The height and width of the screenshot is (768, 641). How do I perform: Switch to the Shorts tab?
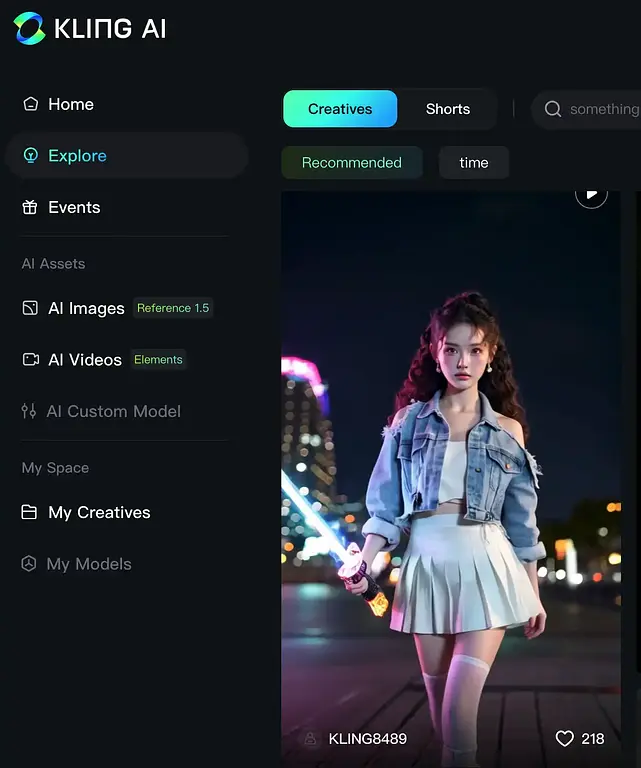click(447, 109)
